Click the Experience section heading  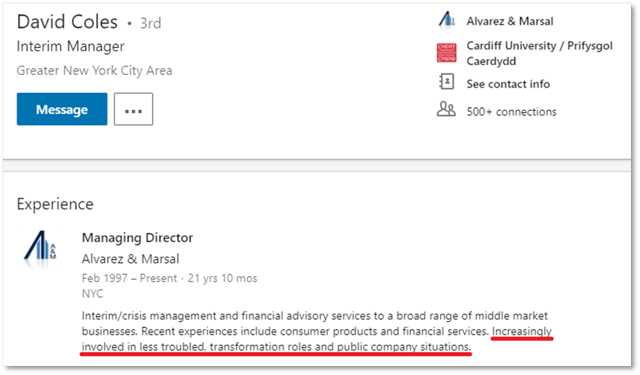click(x=55, y=204)
